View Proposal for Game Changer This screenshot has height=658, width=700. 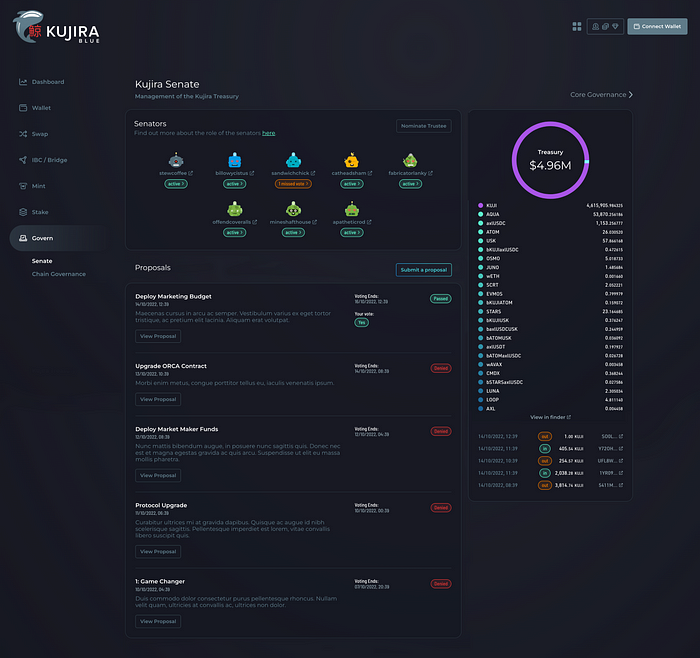point(158,621)
